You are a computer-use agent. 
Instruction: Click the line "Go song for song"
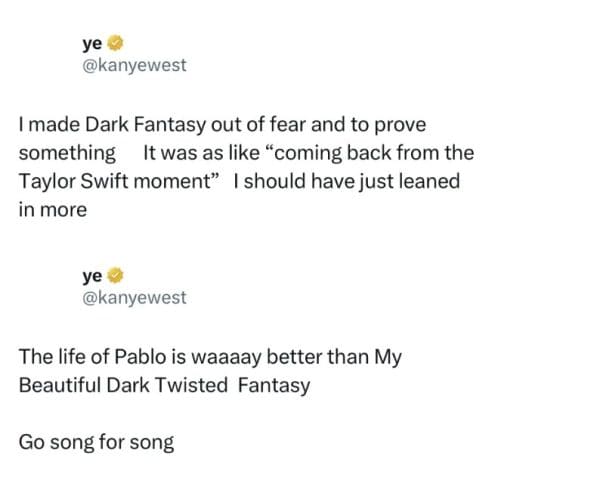(x=96, y=441)
